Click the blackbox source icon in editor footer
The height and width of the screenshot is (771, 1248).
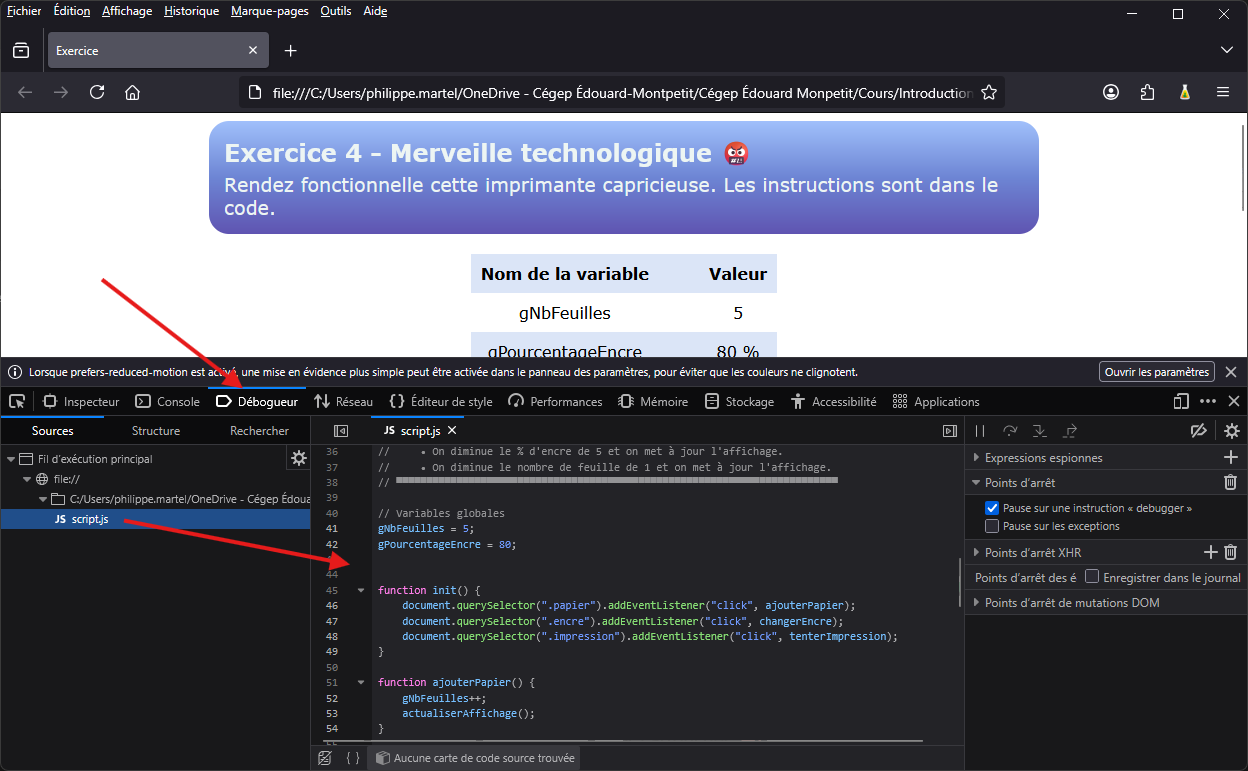pyautogui.click(x=324, y=758)
